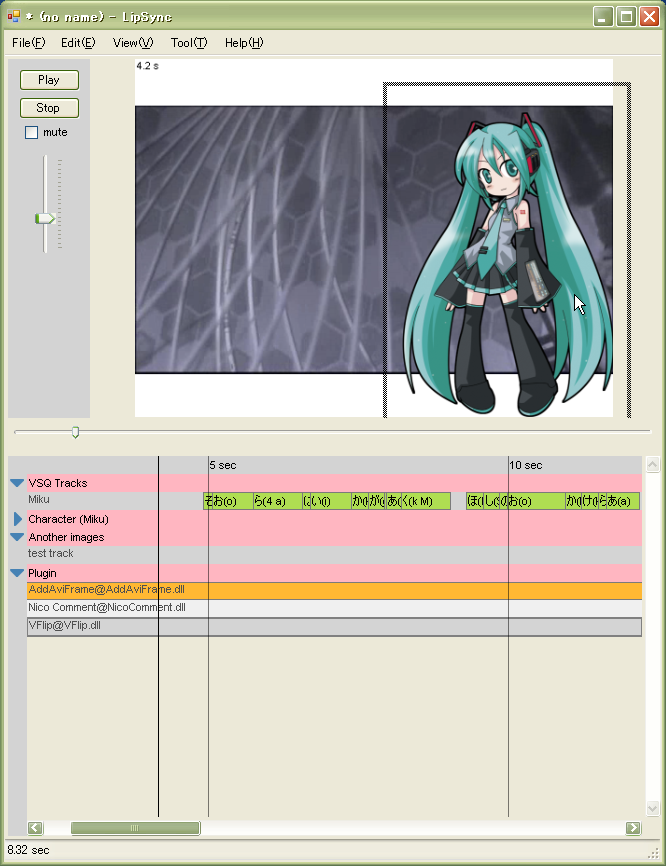The image size is (666, 866).
Task: Expand the Character (Miku) group
Action: [x=18, y=519]
